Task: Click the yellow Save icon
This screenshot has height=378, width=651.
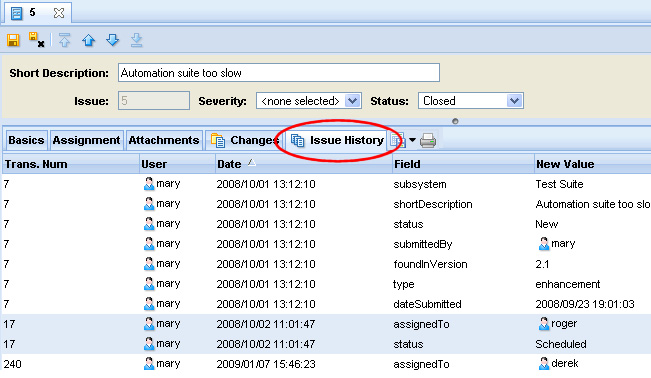Action: (x=13, y=40)
